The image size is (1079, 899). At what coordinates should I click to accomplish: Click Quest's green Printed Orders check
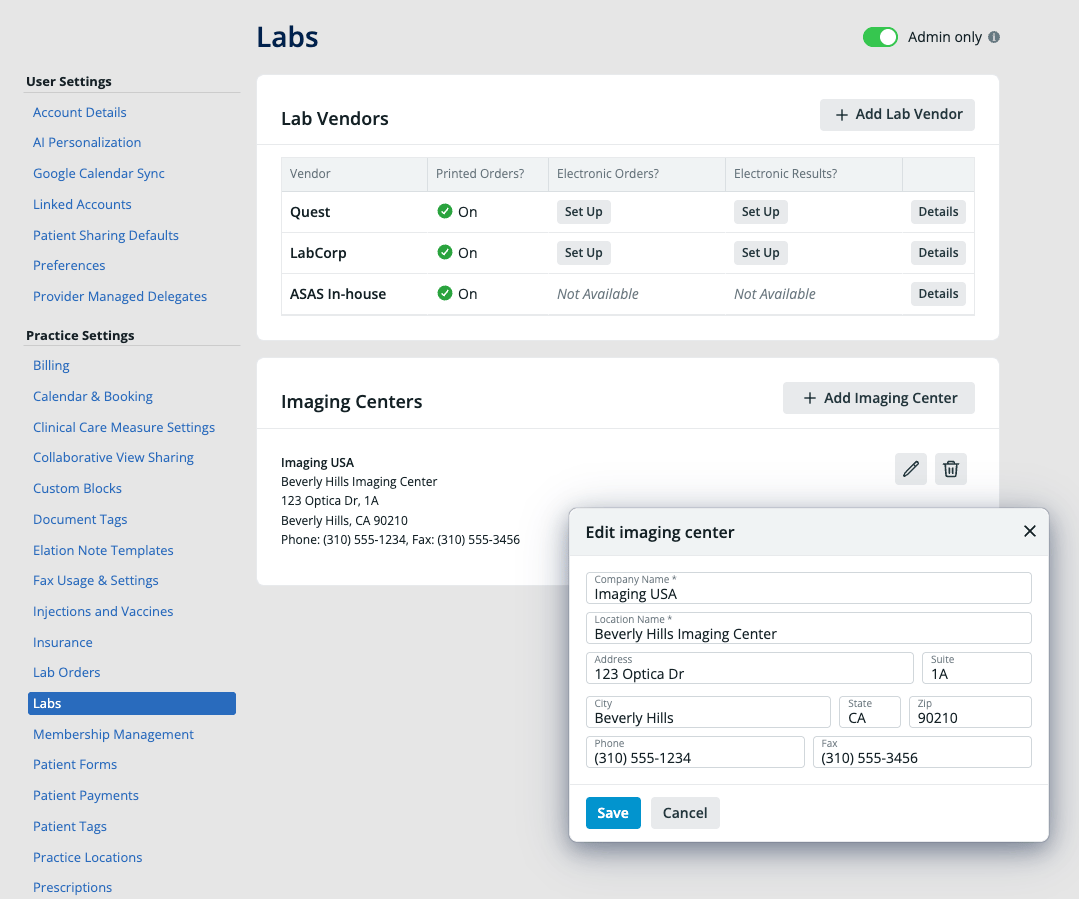(445, 211)
